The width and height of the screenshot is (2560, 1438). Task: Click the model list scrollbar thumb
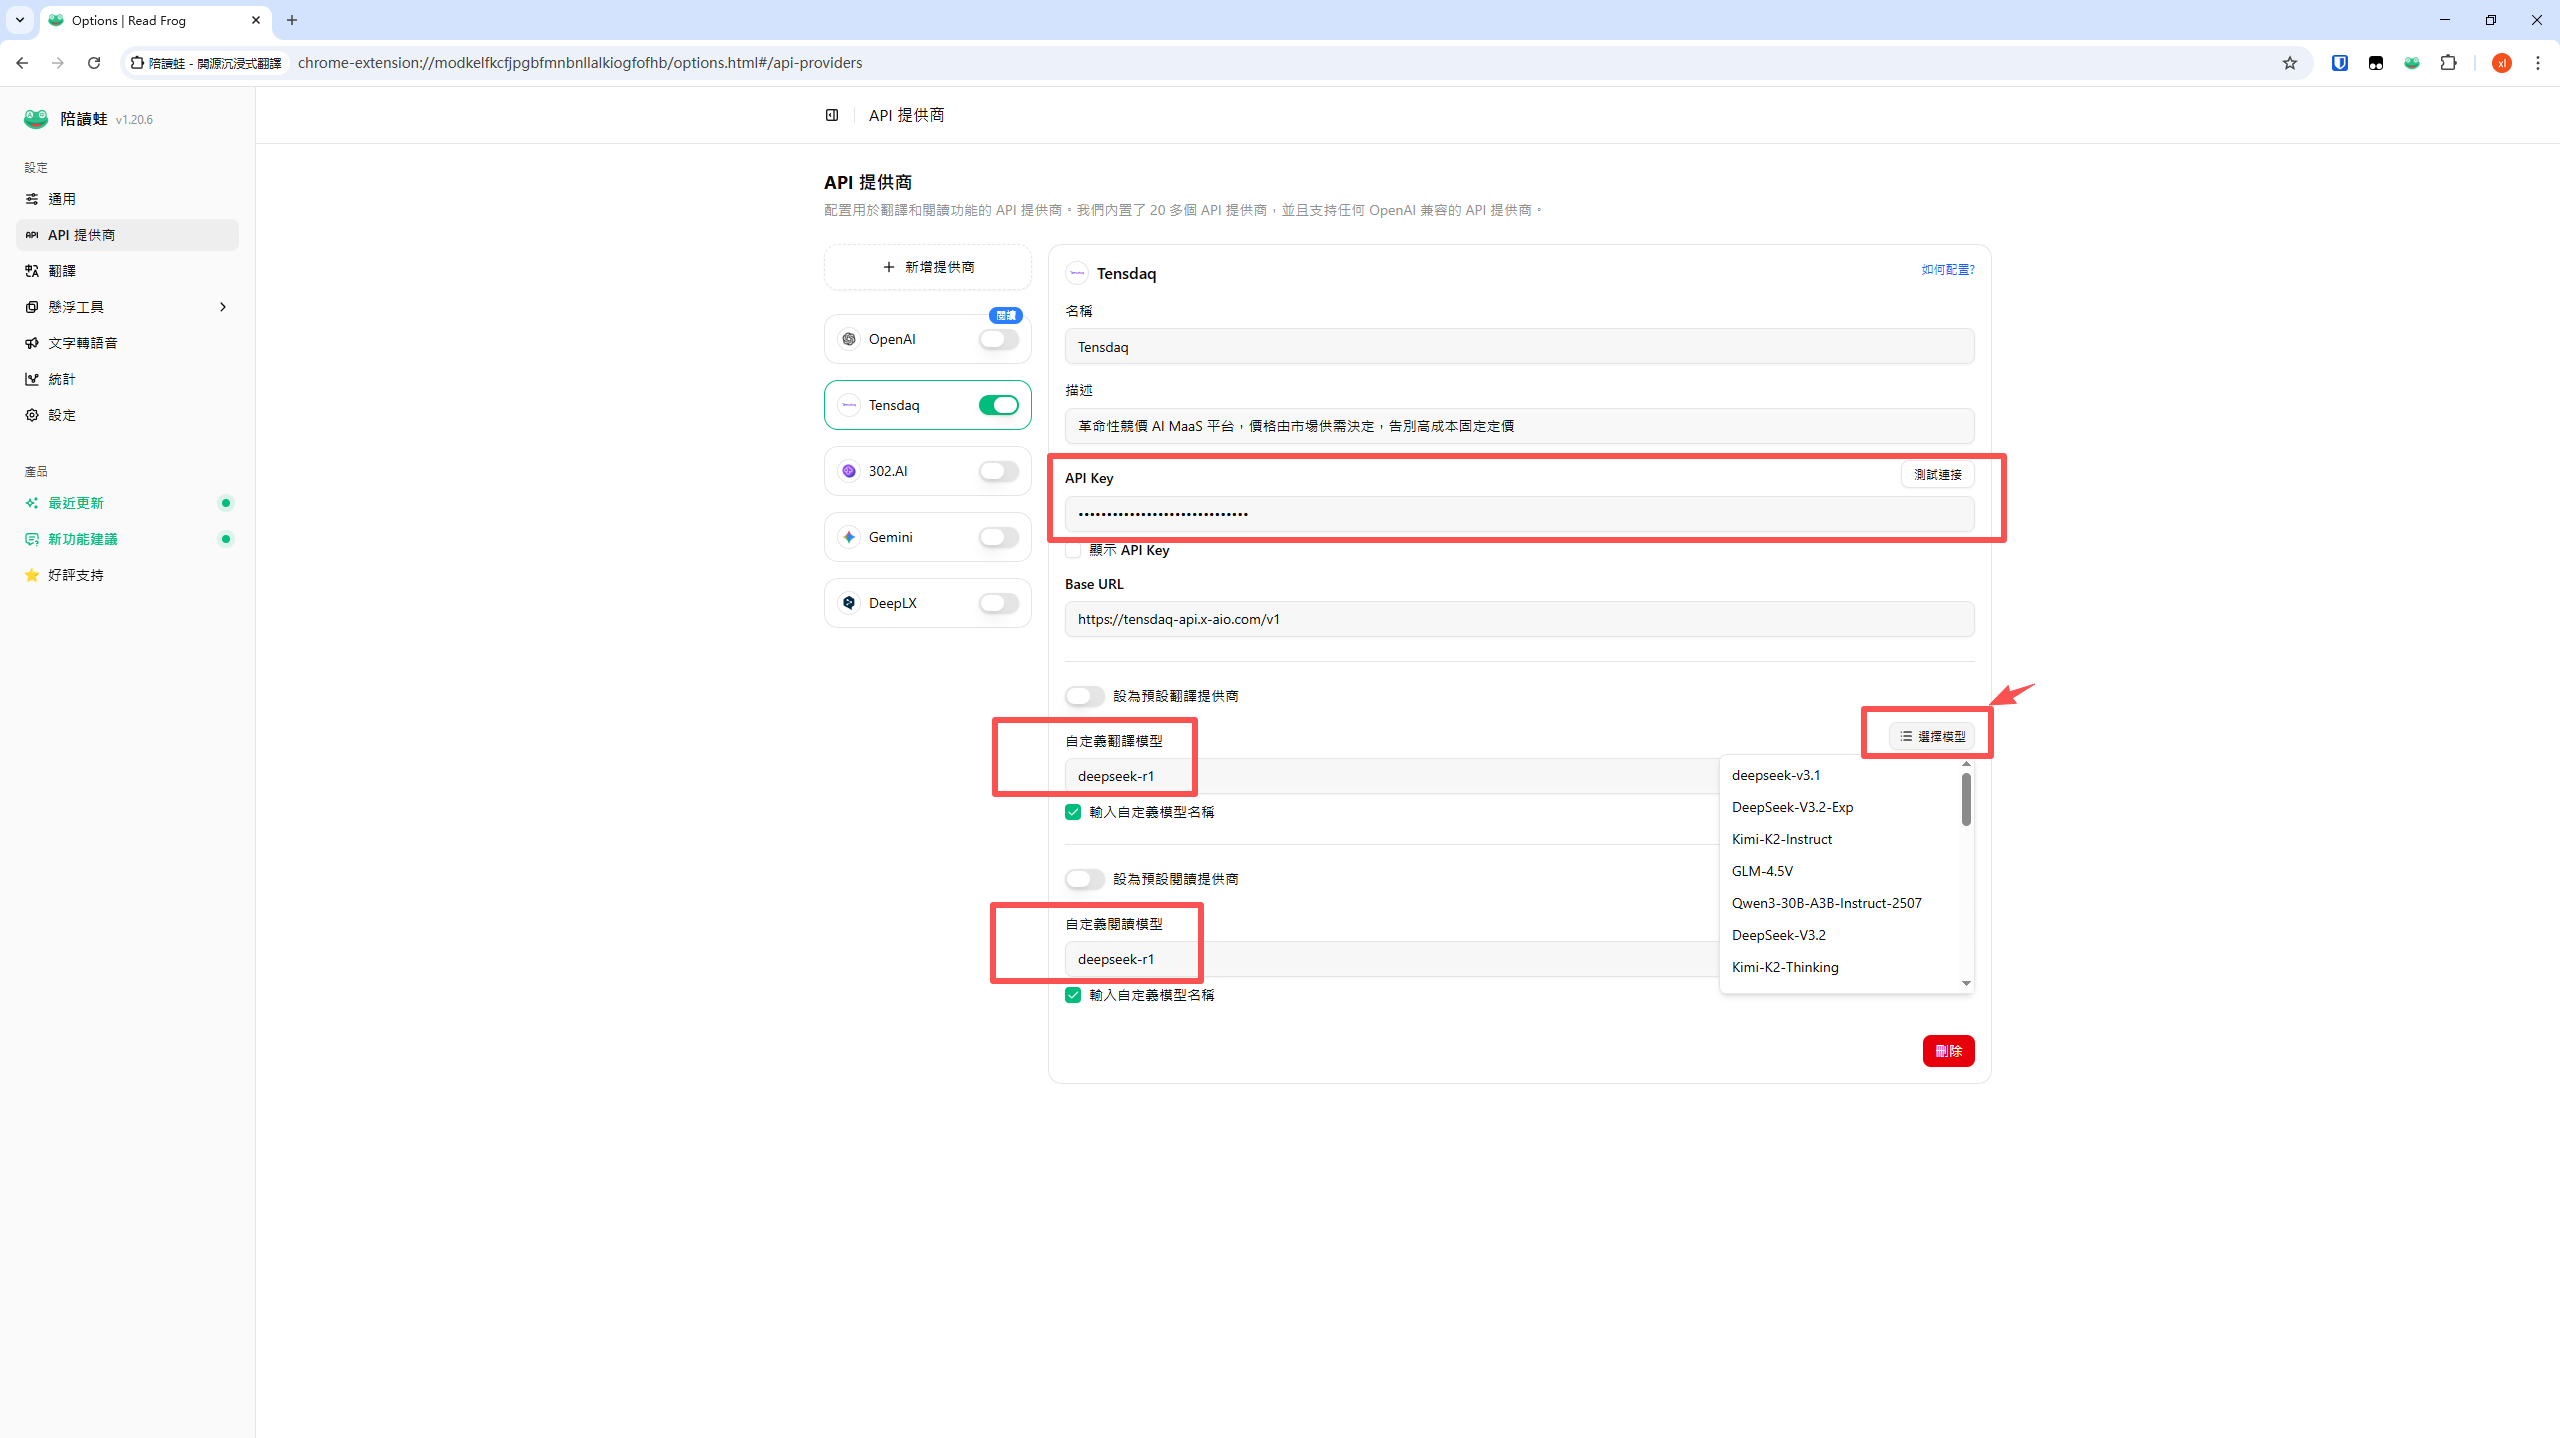pyautogui.click(x=1966, y=799)
